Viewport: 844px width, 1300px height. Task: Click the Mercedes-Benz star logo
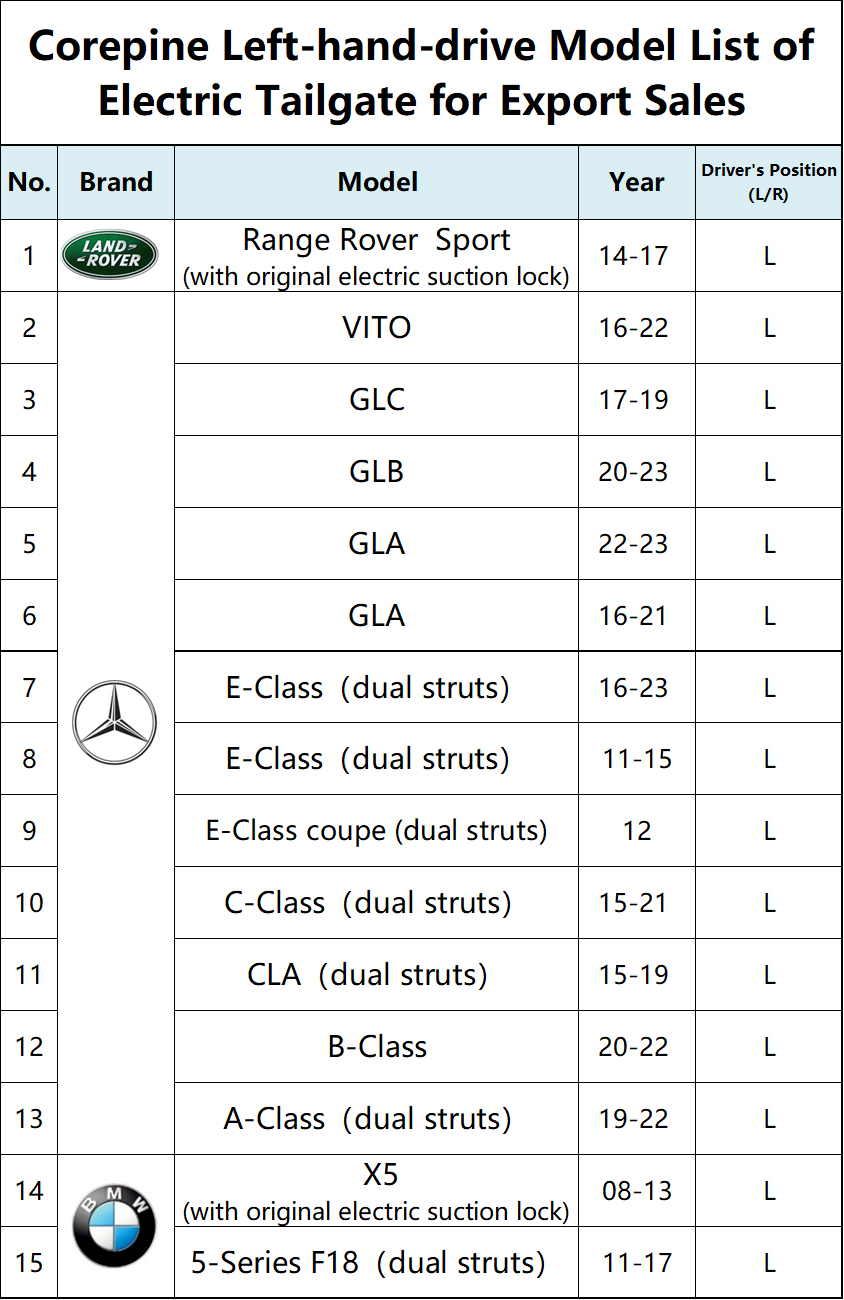[115, 722]
